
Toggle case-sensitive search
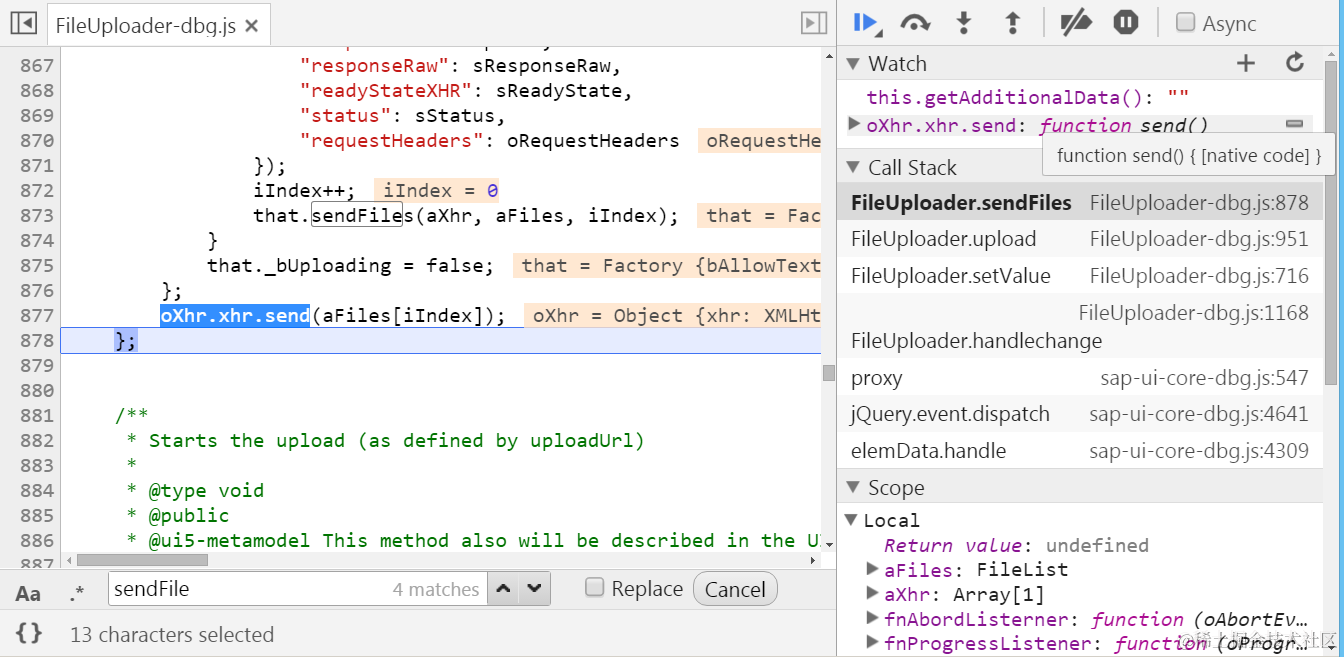pos(28,593)
